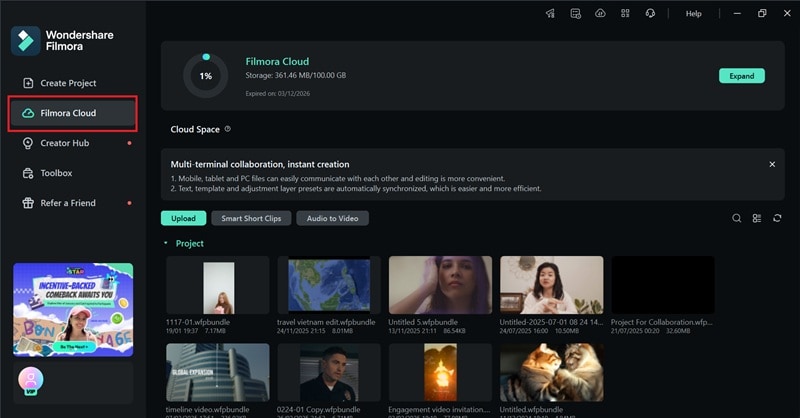Click the Cloud Space info icon
800x418 pixels.
point(228,129)
